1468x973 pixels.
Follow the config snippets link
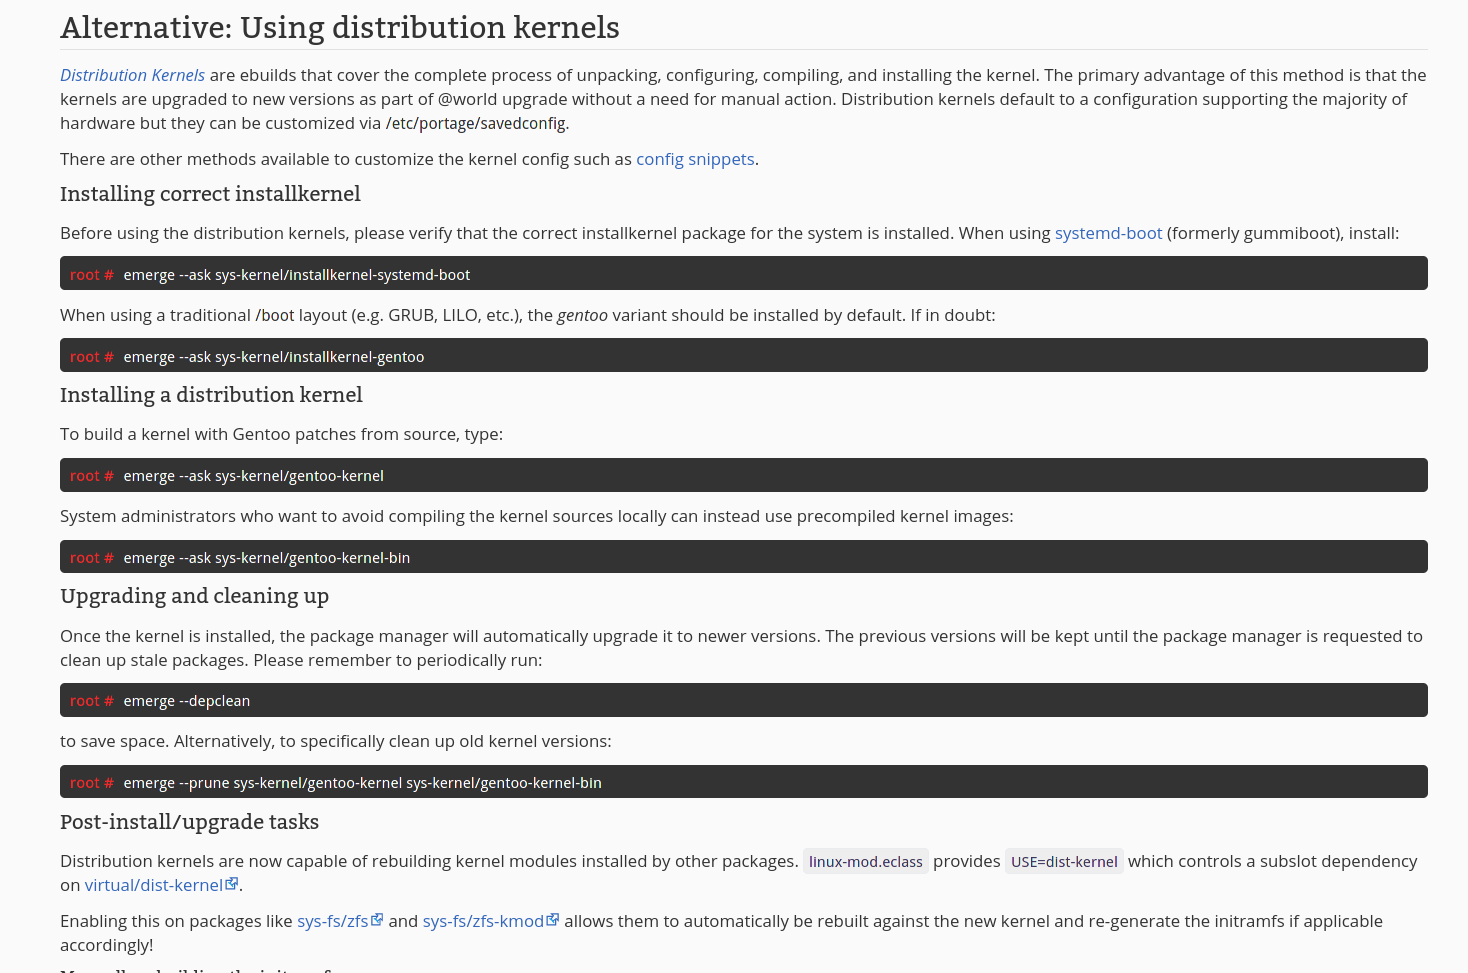(x=695, y=159)
